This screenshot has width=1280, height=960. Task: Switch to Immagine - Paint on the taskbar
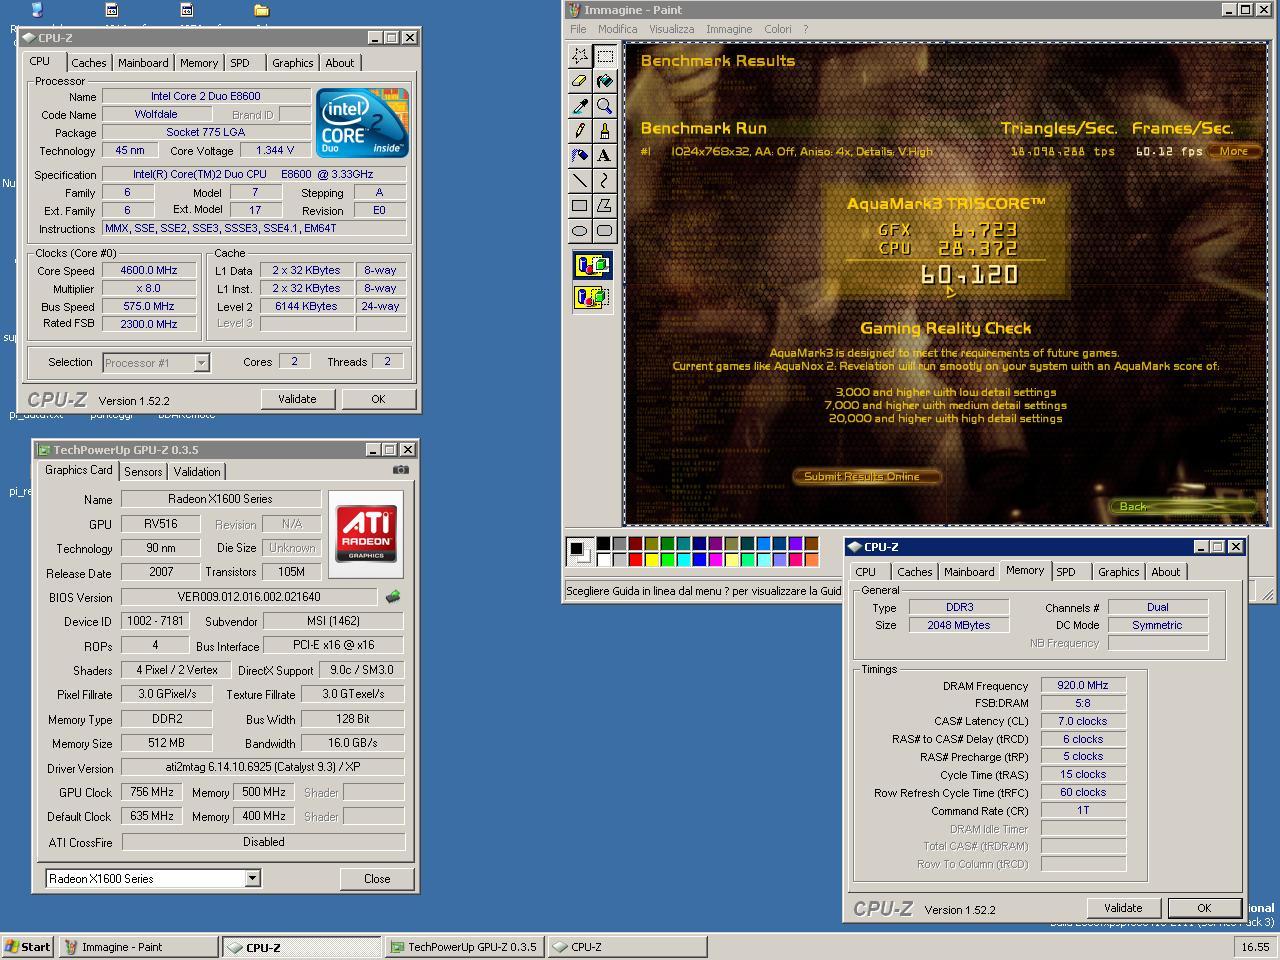[139, 946]
